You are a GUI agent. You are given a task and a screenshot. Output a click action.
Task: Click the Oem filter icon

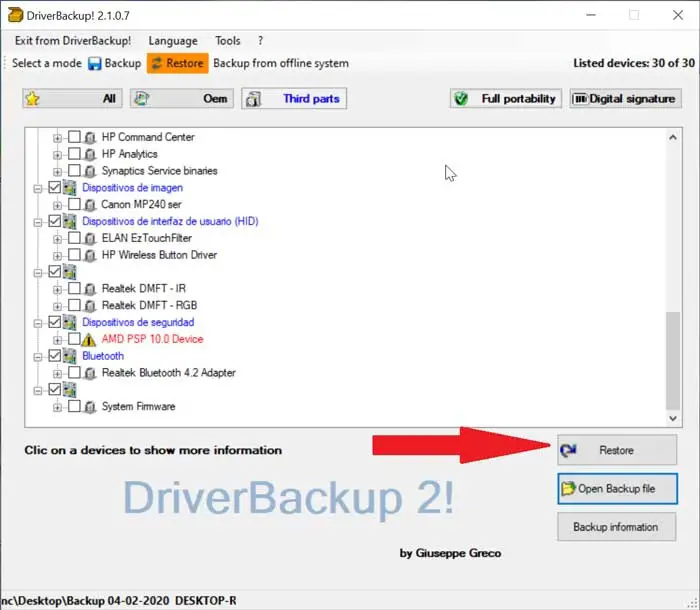point(142,98)
